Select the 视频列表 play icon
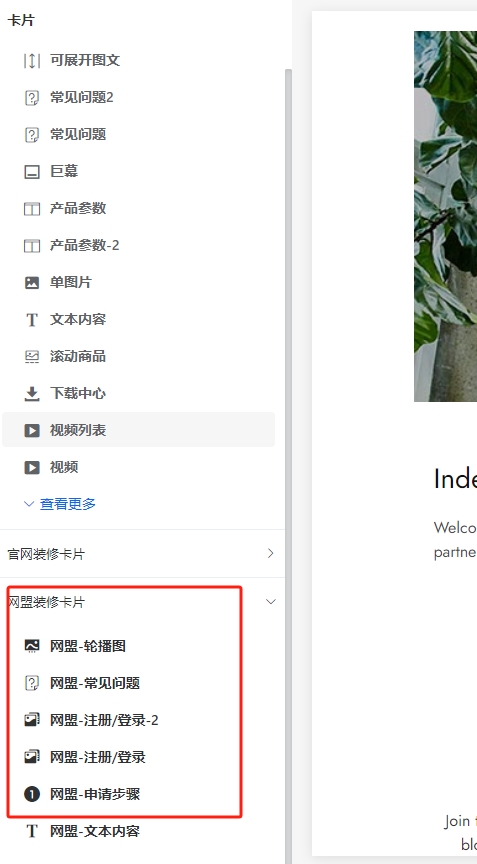Image resolution: width=477 pixels, height=864 pixels. point(32,430)
